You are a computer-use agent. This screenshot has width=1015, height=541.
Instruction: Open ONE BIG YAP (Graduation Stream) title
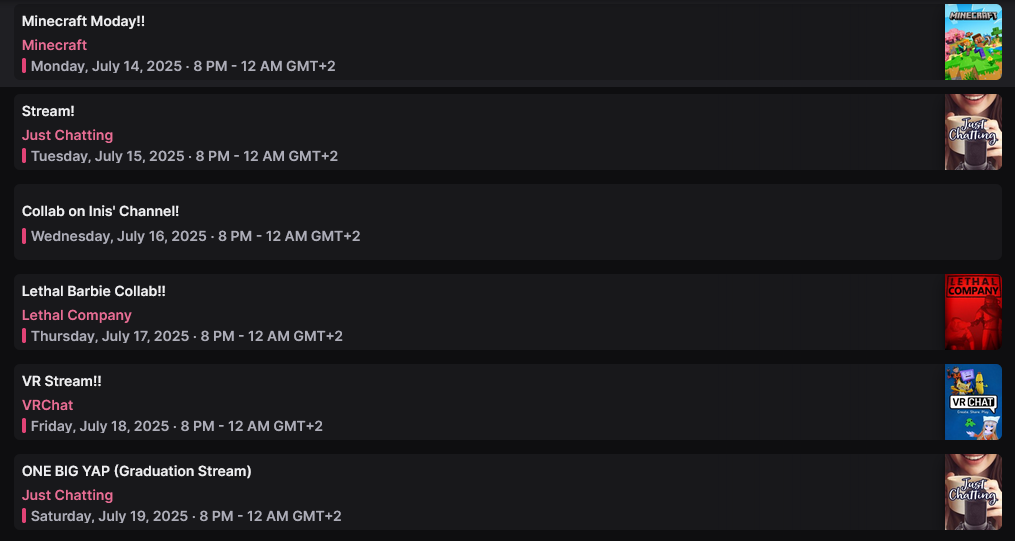(x=137, y=471)
